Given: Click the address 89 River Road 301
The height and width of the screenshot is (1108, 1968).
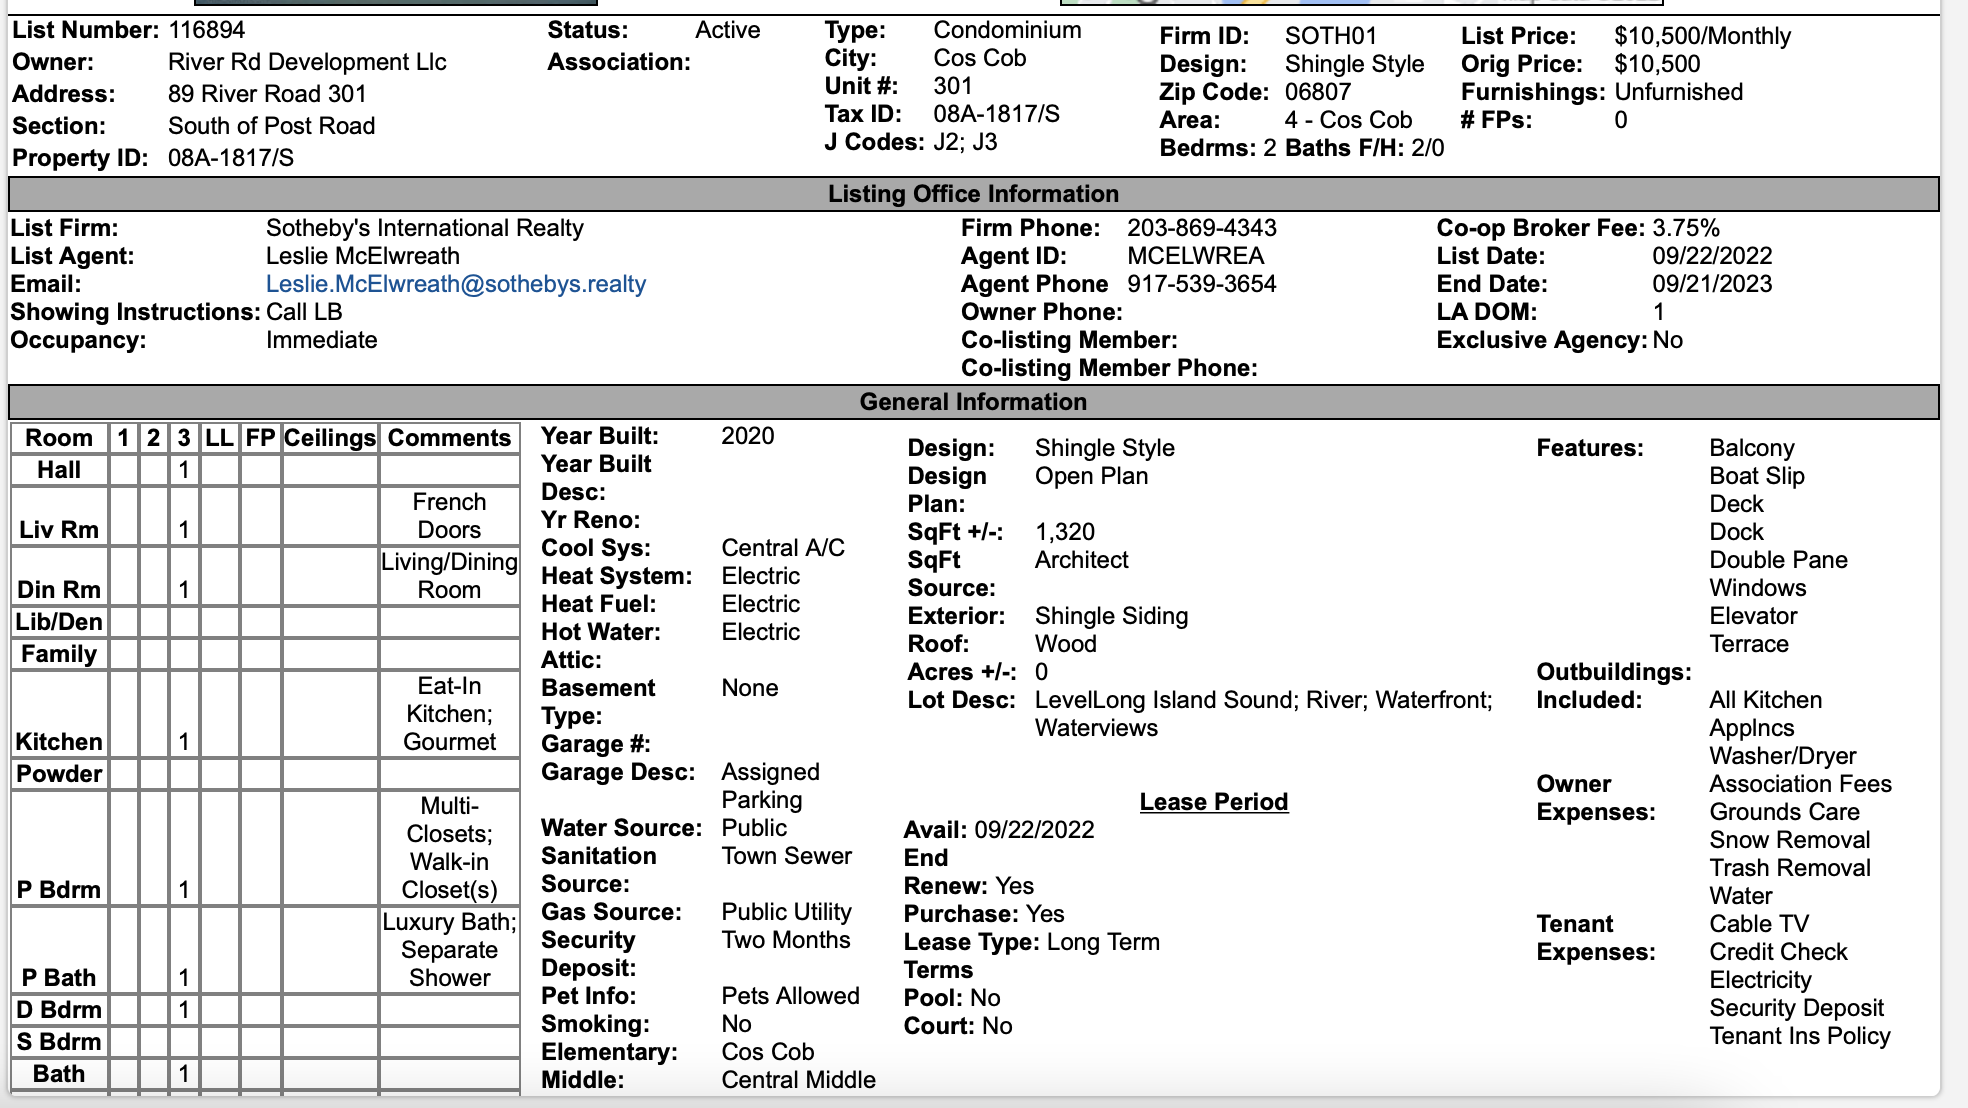Looking at the screenshot, I should [267, 94].
